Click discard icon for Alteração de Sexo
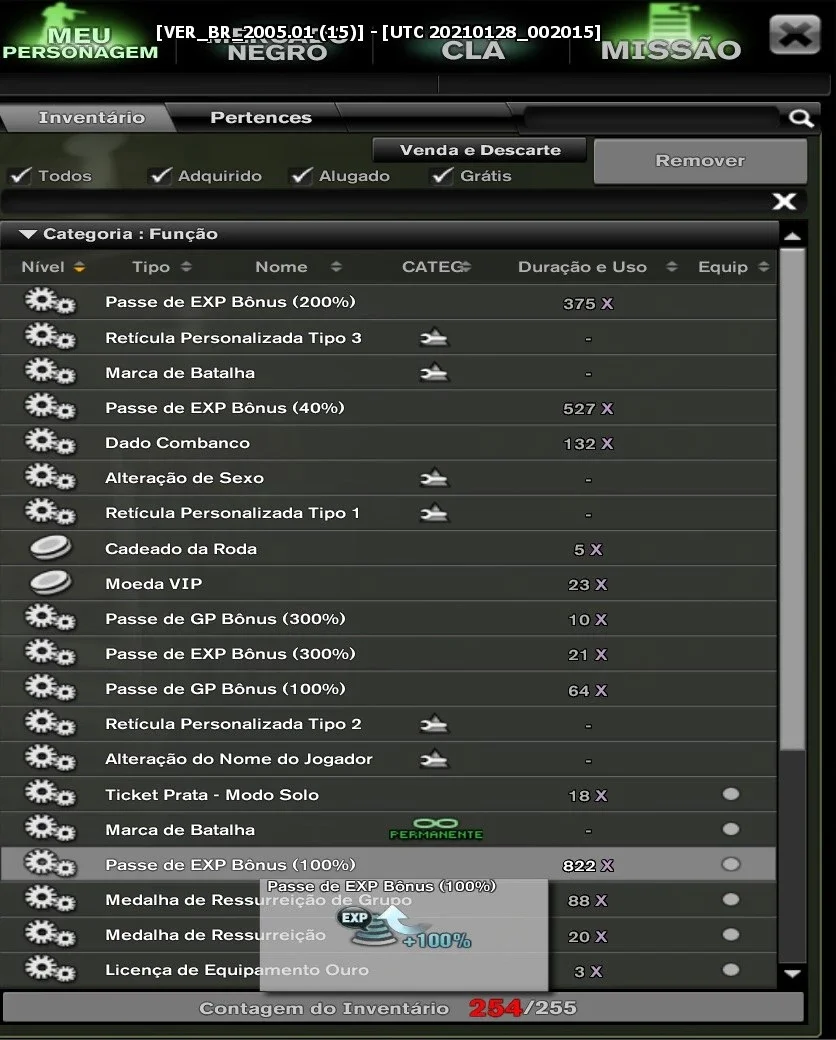 (x=434, y=478)
